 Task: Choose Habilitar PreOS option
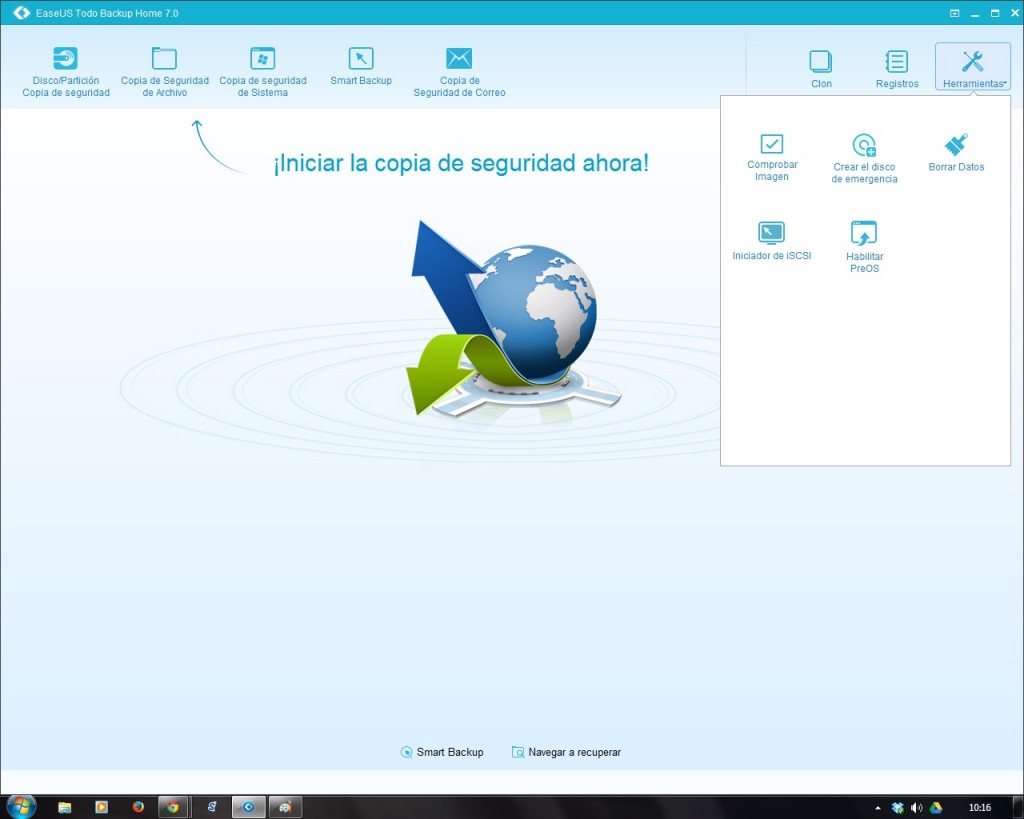(x=864, y=246)
